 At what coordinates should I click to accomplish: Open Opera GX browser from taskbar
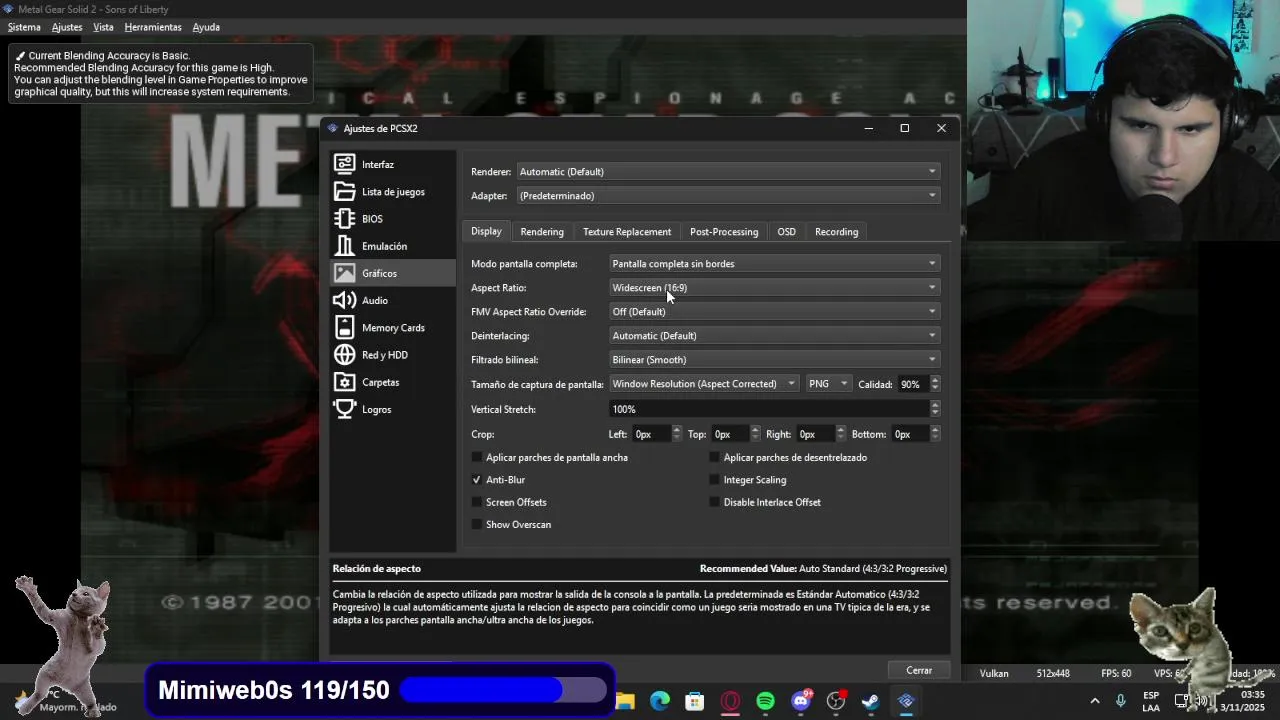730,701
